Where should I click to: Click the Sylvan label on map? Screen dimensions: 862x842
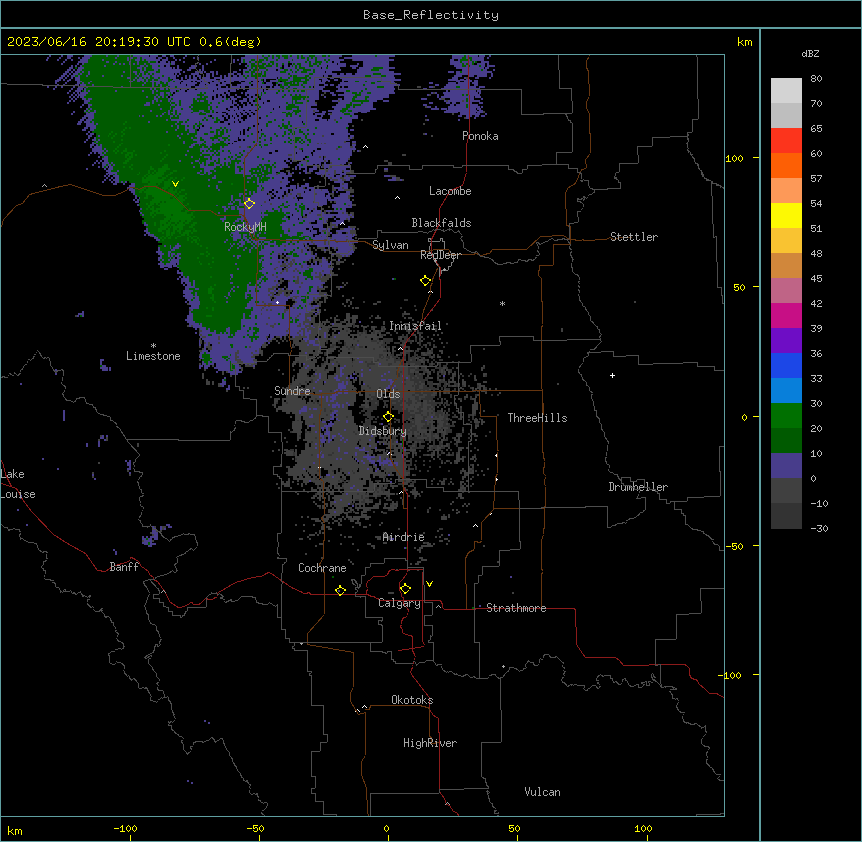pyautogui.click(x=390, y=245)
